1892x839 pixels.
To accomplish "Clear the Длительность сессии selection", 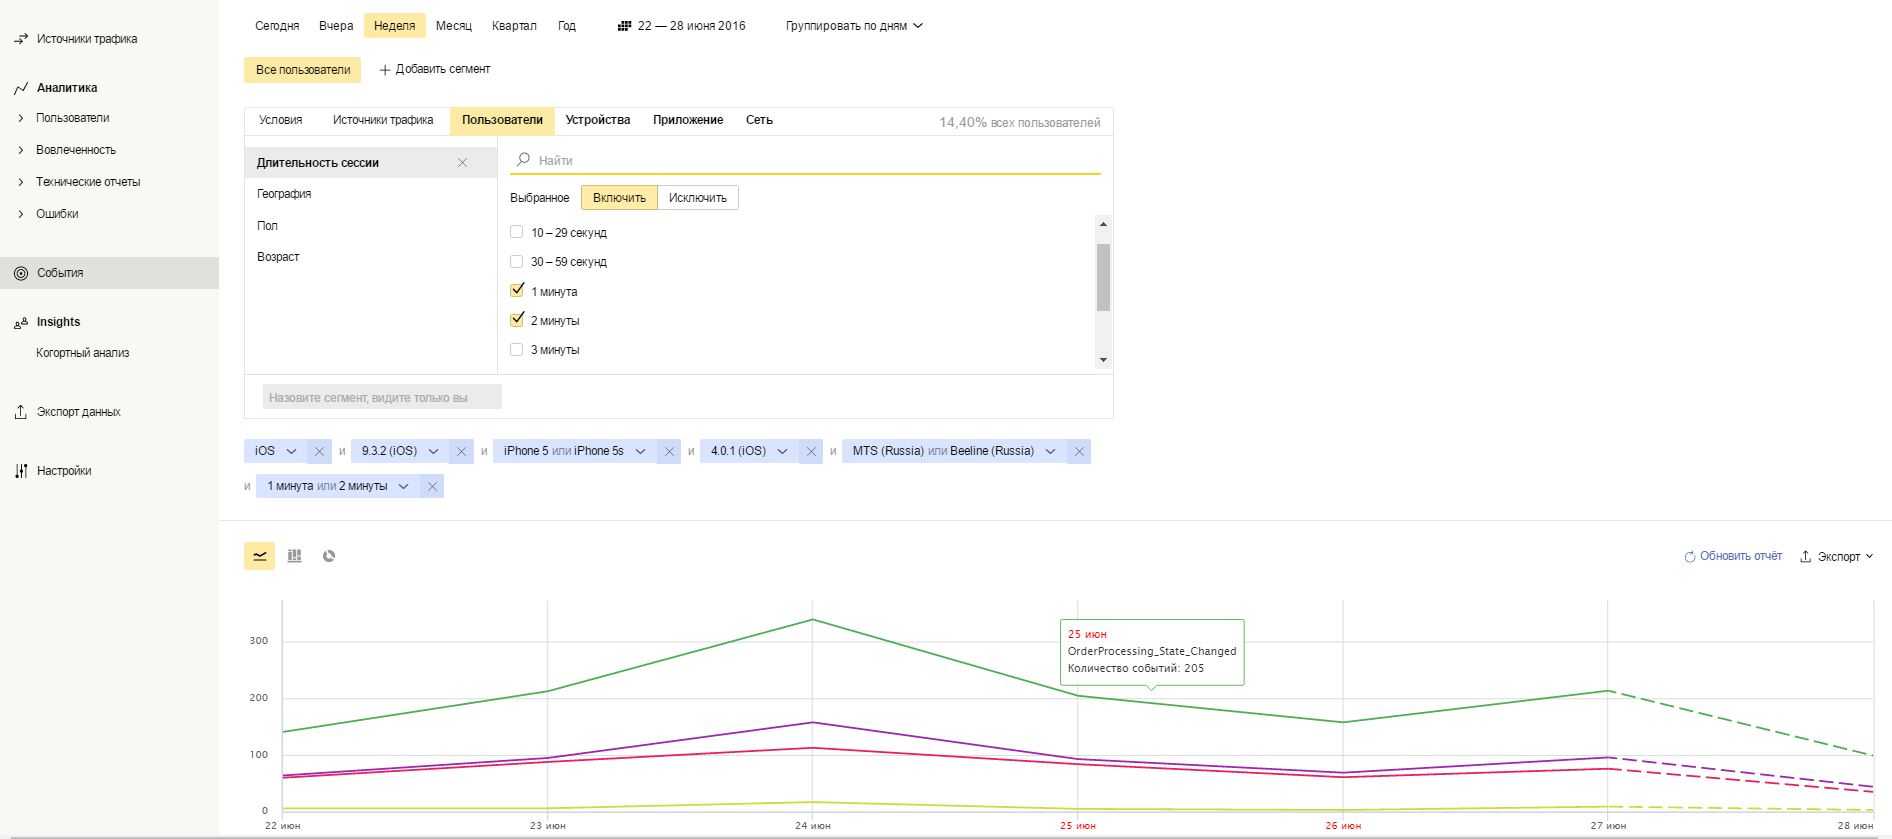I will coord(462,162).
